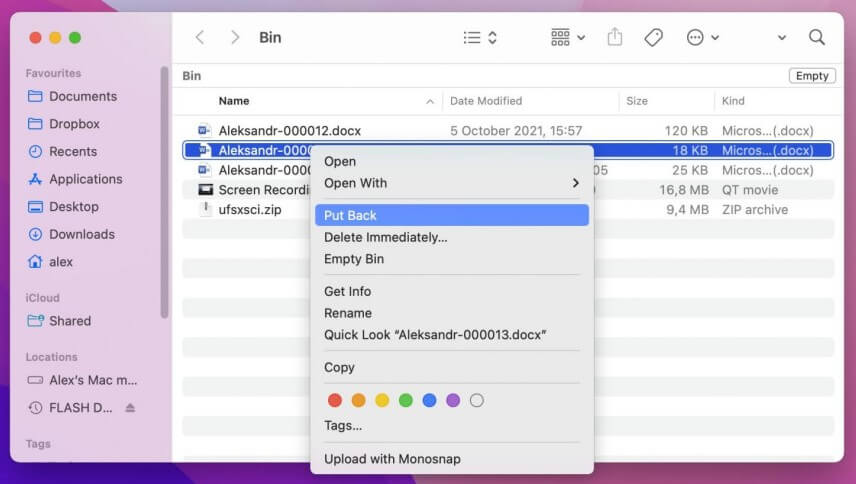Expand the Open With submenu arrow

click(575, 183)
